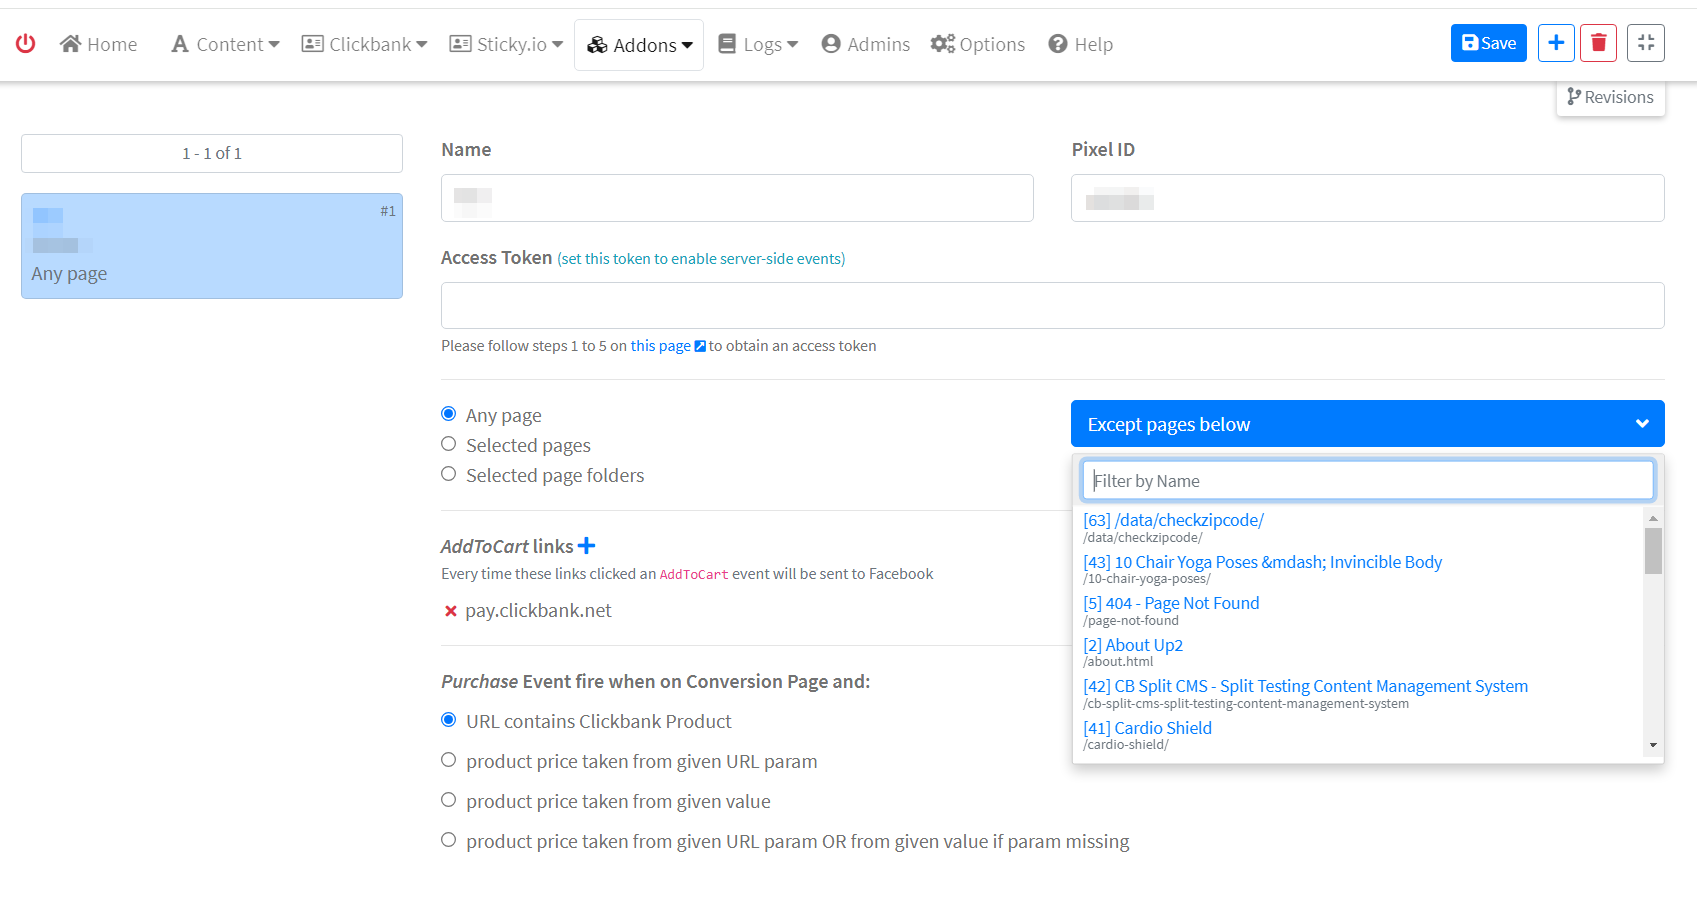
Task: Open the external link icon beside this page
Action: (x=700, y=346)
